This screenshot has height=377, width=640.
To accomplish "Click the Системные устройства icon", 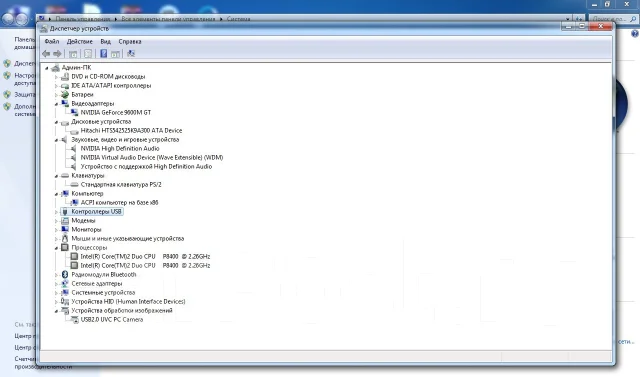I will point(65,293).
